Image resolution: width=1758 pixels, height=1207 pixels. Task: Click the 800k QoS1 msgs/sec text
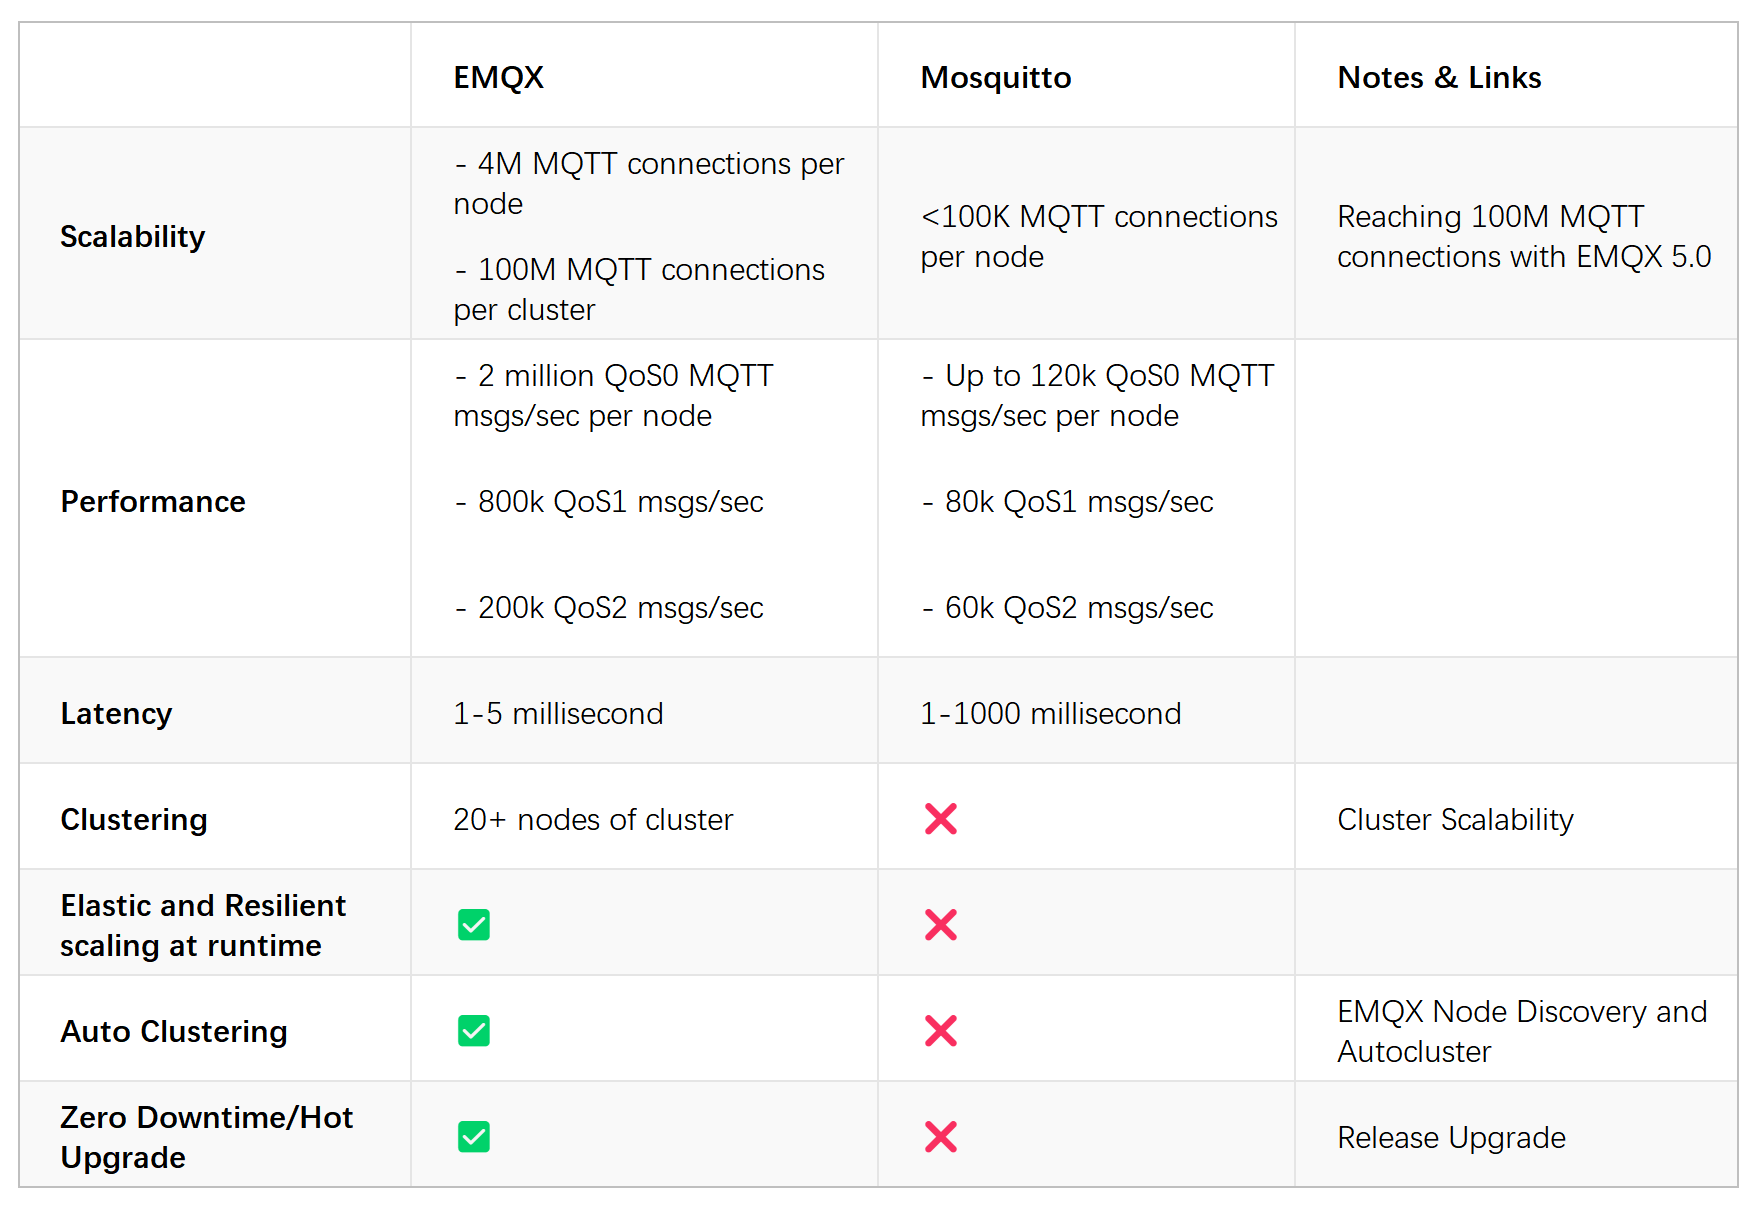(x=620, y=502)
